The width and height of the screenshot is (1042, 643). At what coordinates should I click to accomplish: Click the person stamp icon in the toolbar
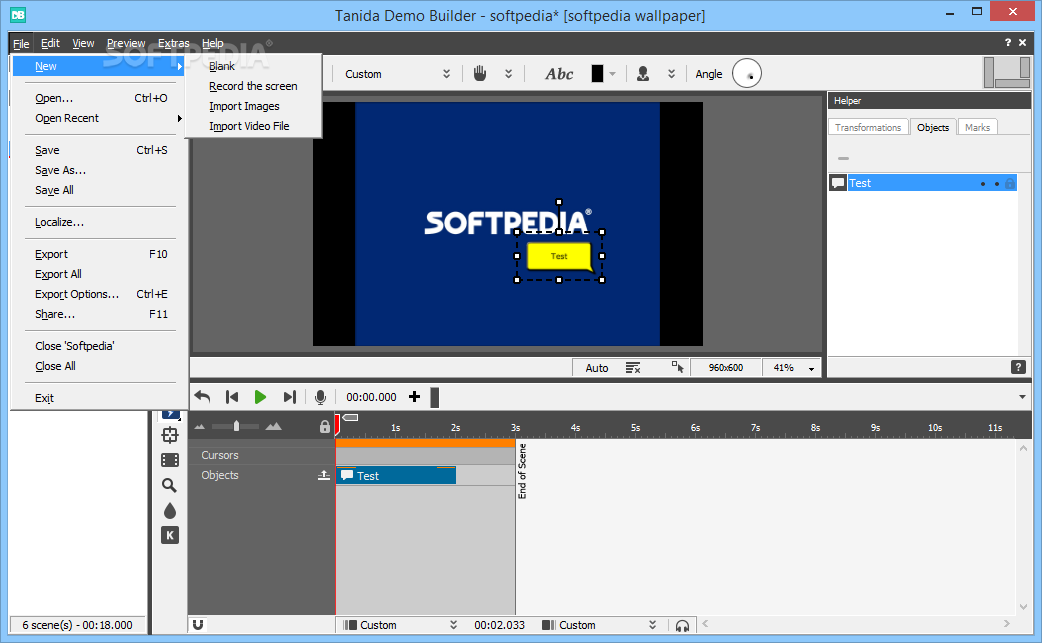(643, 74)
